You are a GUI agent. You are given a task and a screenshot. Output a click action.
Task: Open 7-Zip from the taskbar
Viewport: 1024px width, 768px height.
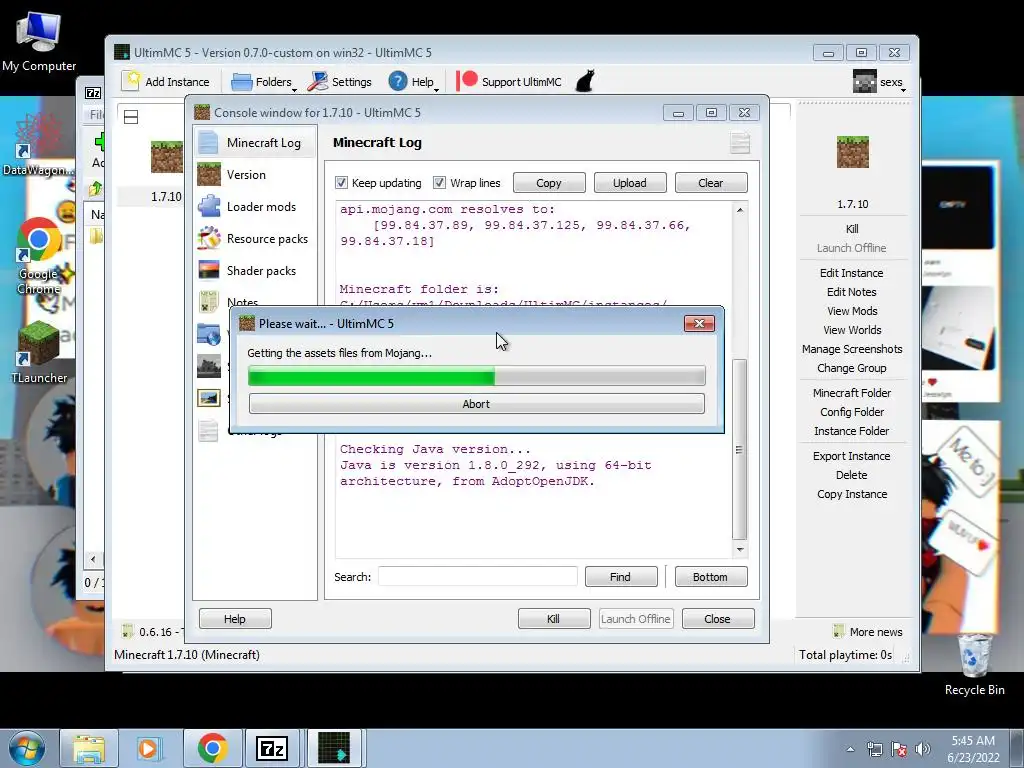point(272,748)
